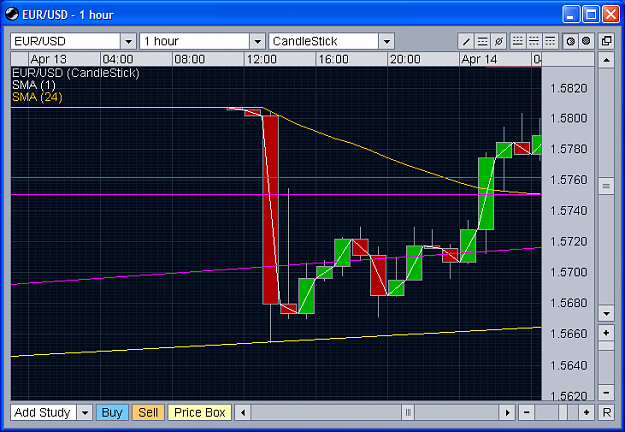The height and width of the screenshot is (432, 625).
Task: Choose line style with solid bottom line
Action: (517, 41)
